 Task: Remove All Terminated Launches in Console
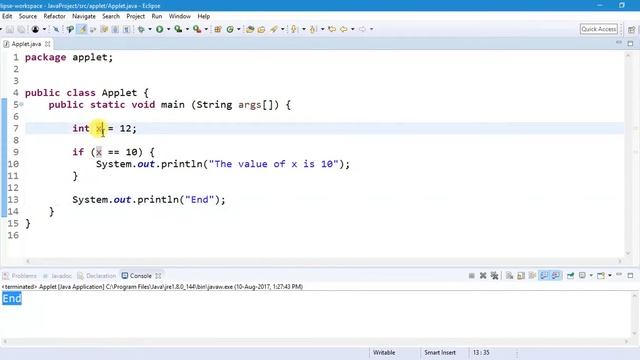click(x=494, y=276)
